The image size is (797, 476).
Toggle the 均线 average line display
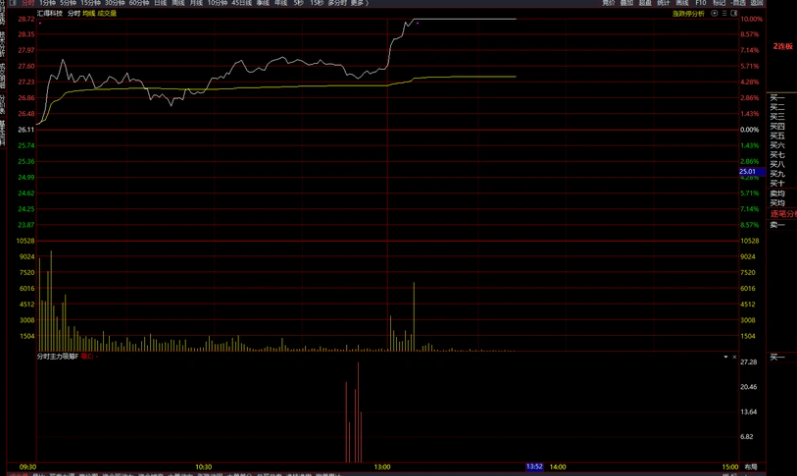click(89, 14)
